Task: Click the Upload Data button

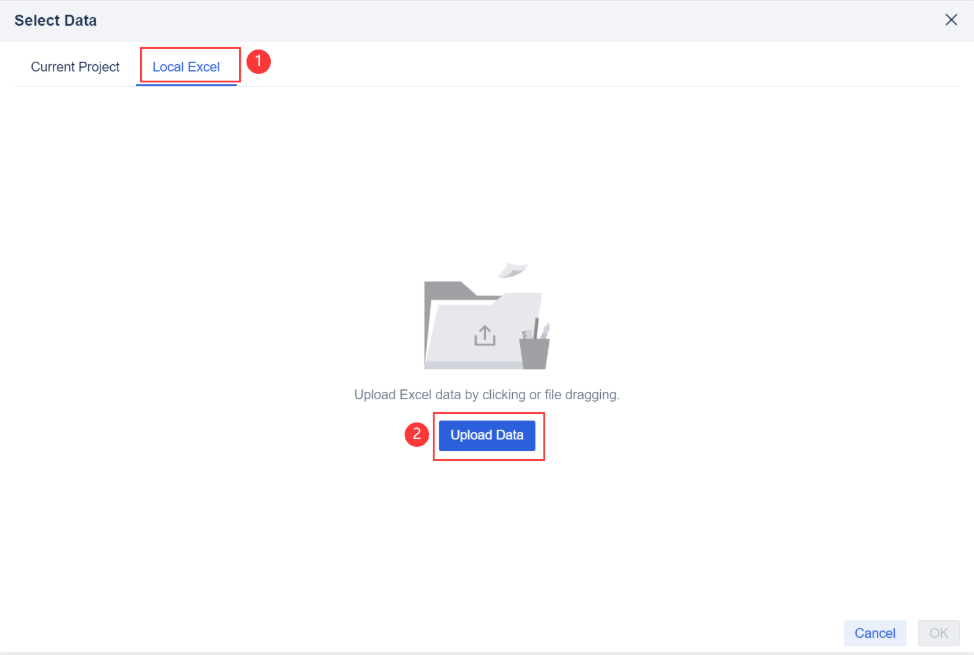Action: [x=487, y=435]
